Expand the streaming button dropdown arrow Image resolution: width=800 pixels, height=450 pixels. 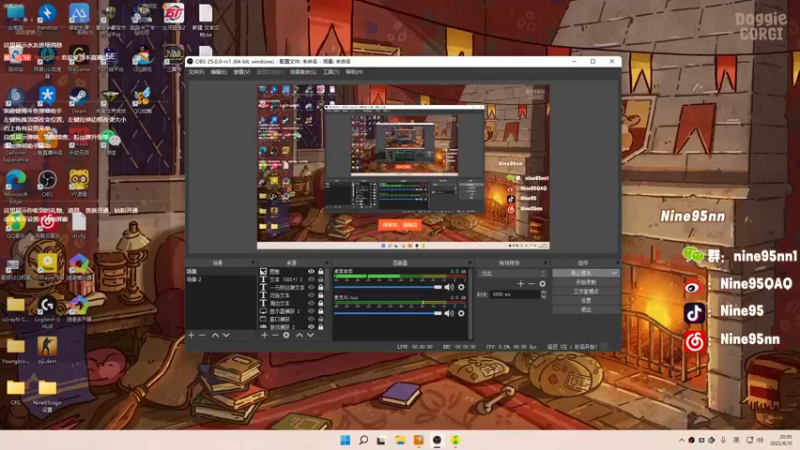tap(614, 273)
